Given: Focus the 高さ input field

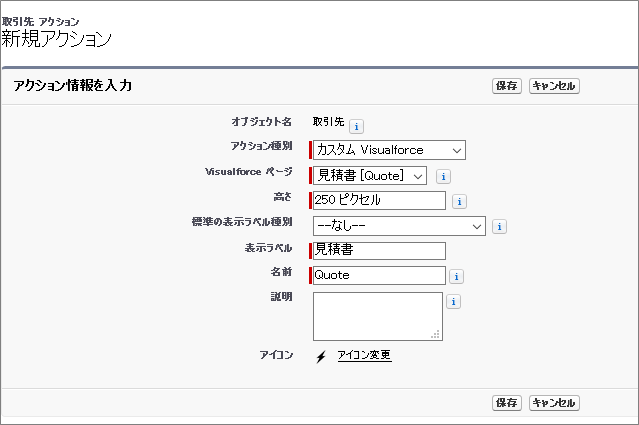Looking at the screenshot, I should 379,200.
